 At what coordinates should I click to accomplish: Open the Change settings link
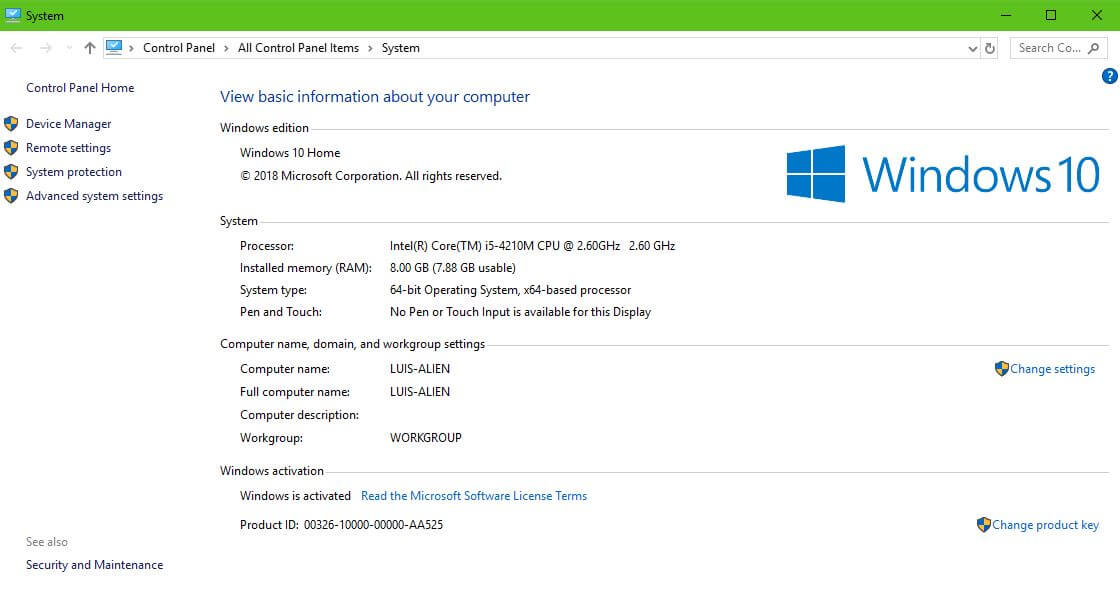click(x=1052, y=369)
